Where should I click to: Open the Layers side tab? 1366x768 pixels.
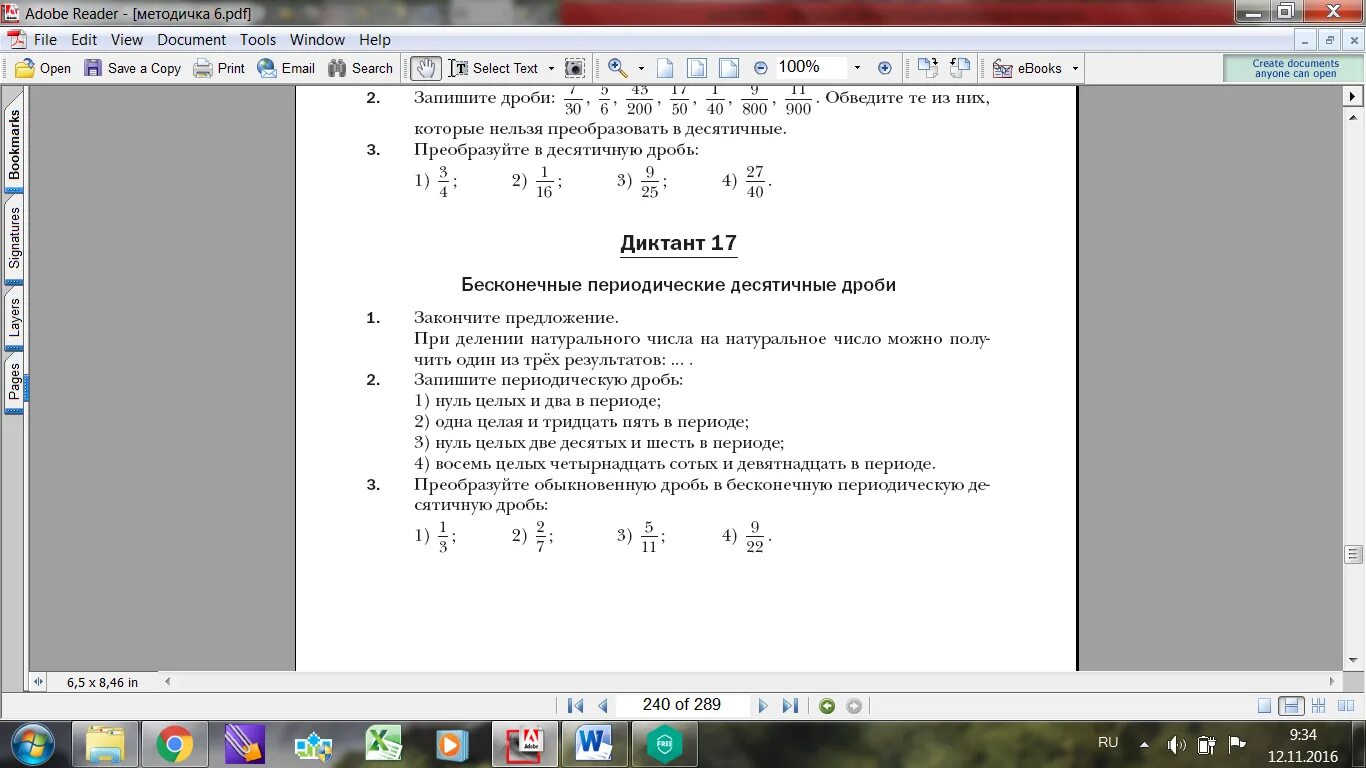(14, 317)
